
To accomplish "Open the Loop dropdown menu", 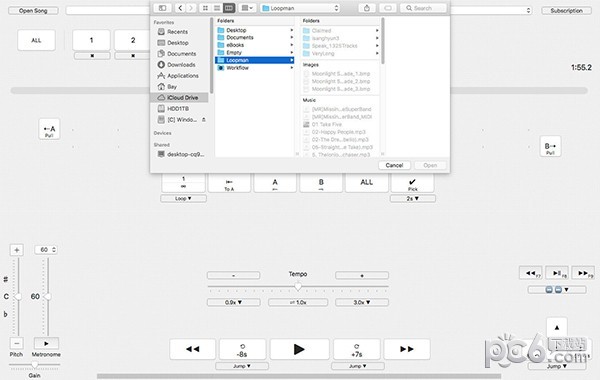I will (x=183, y=199).
